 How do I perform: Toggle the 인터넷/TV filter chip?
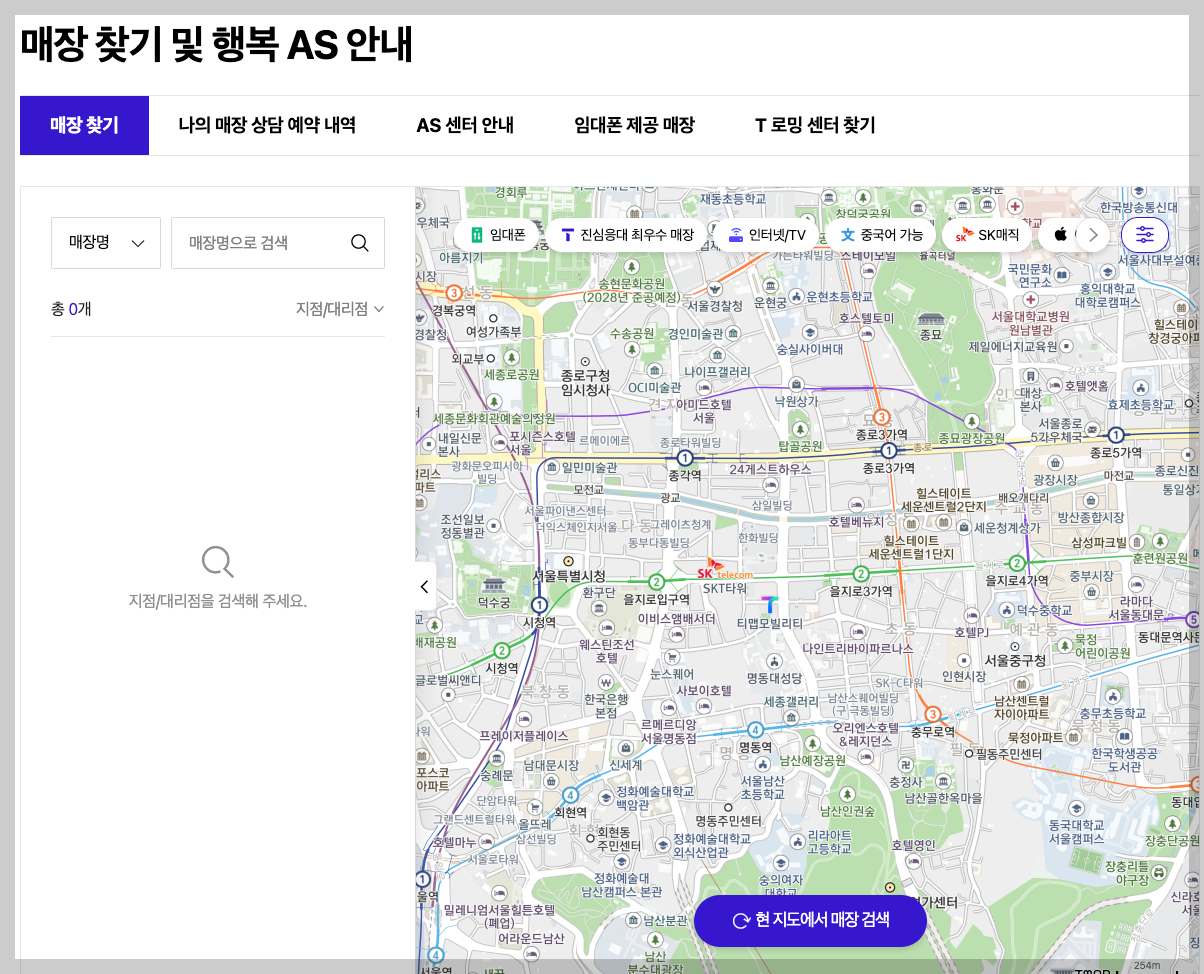765,235
